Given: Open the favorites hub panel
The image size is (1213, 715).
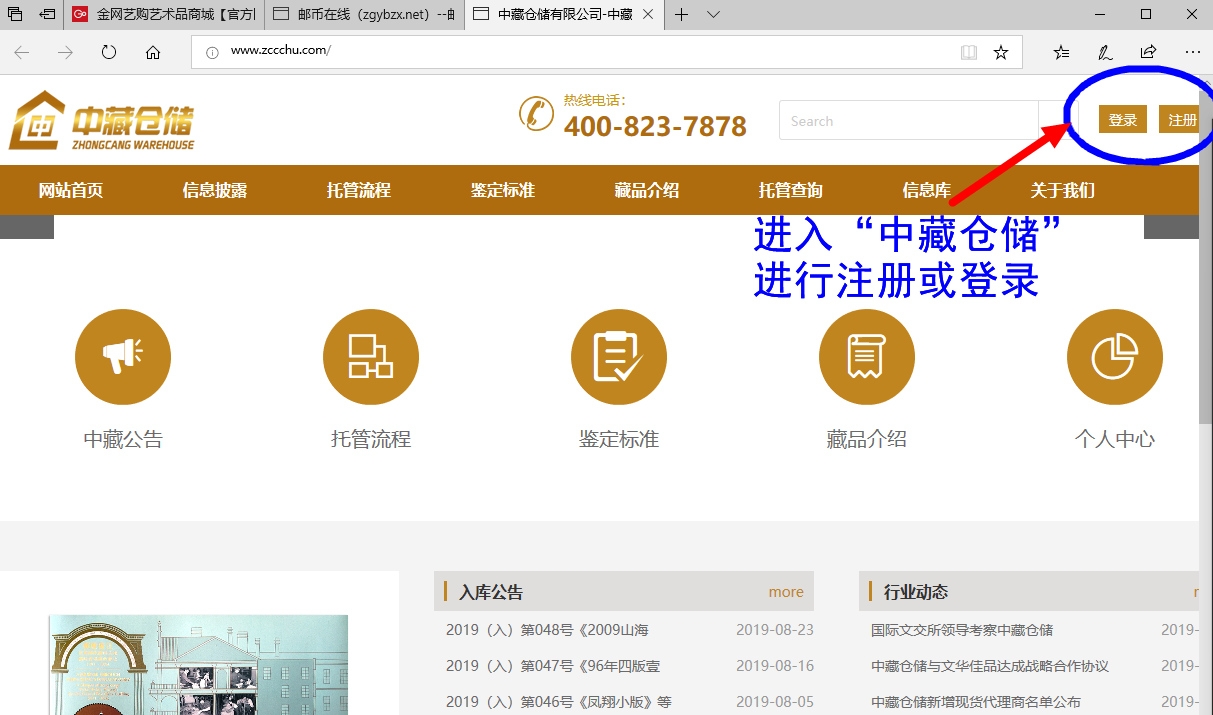Looking at the screenshot, I should [1063, 52].
